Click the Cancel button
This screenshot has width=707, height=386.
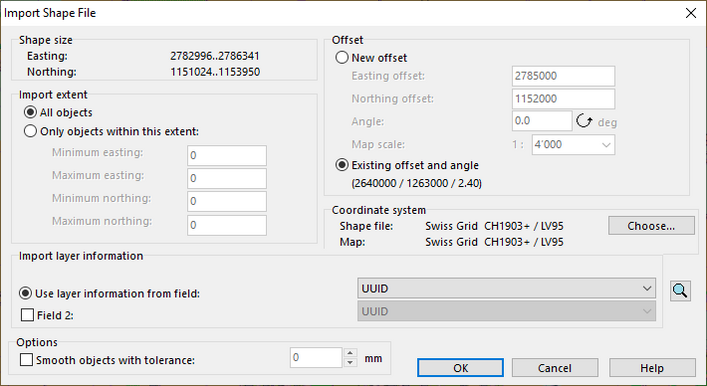click(x=555, y=368)
